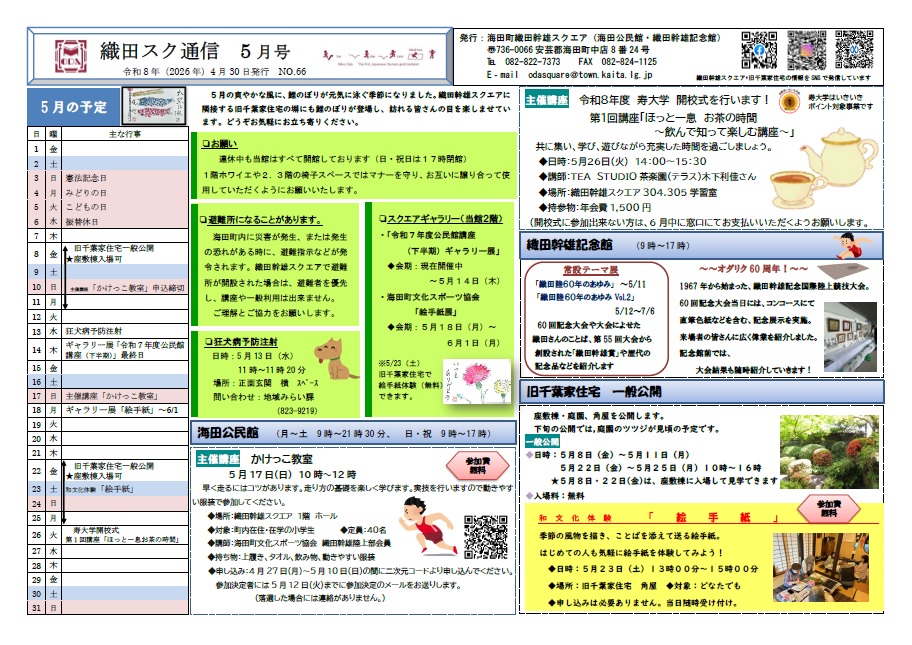Select the ギャラリー展「絵手紙」~6/1 calendar entry

pos(122,410)
